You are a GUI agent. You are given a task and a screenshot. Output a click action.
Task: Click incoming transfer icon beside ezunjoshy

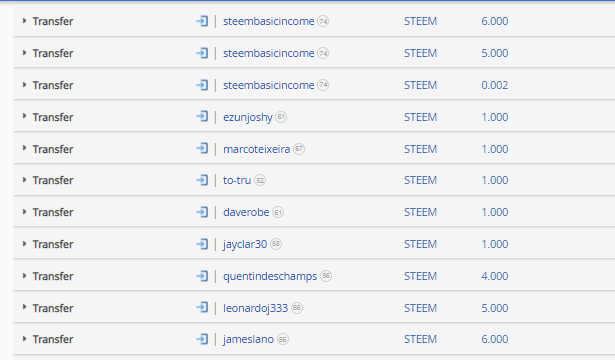pyautogui.click(x=202, y=116)
